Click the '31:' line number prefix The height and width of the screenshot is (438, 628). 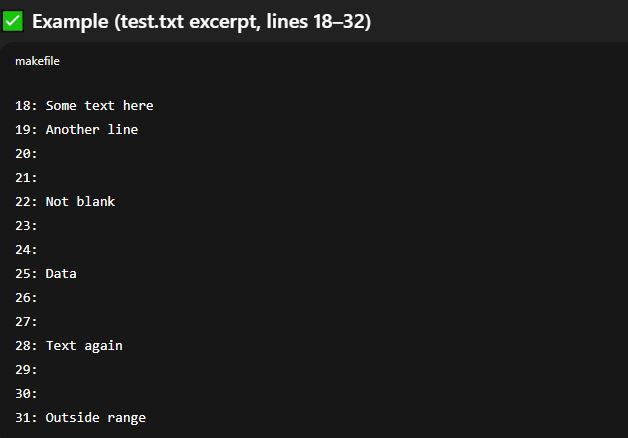point(26,417)
